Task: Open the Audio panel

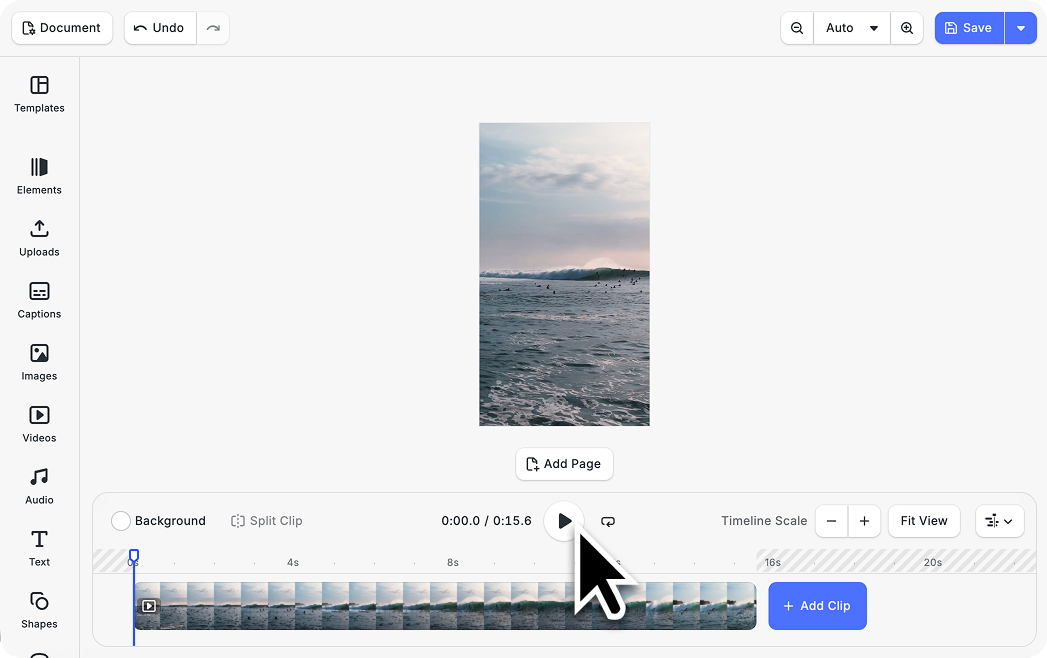Action: 39,486
